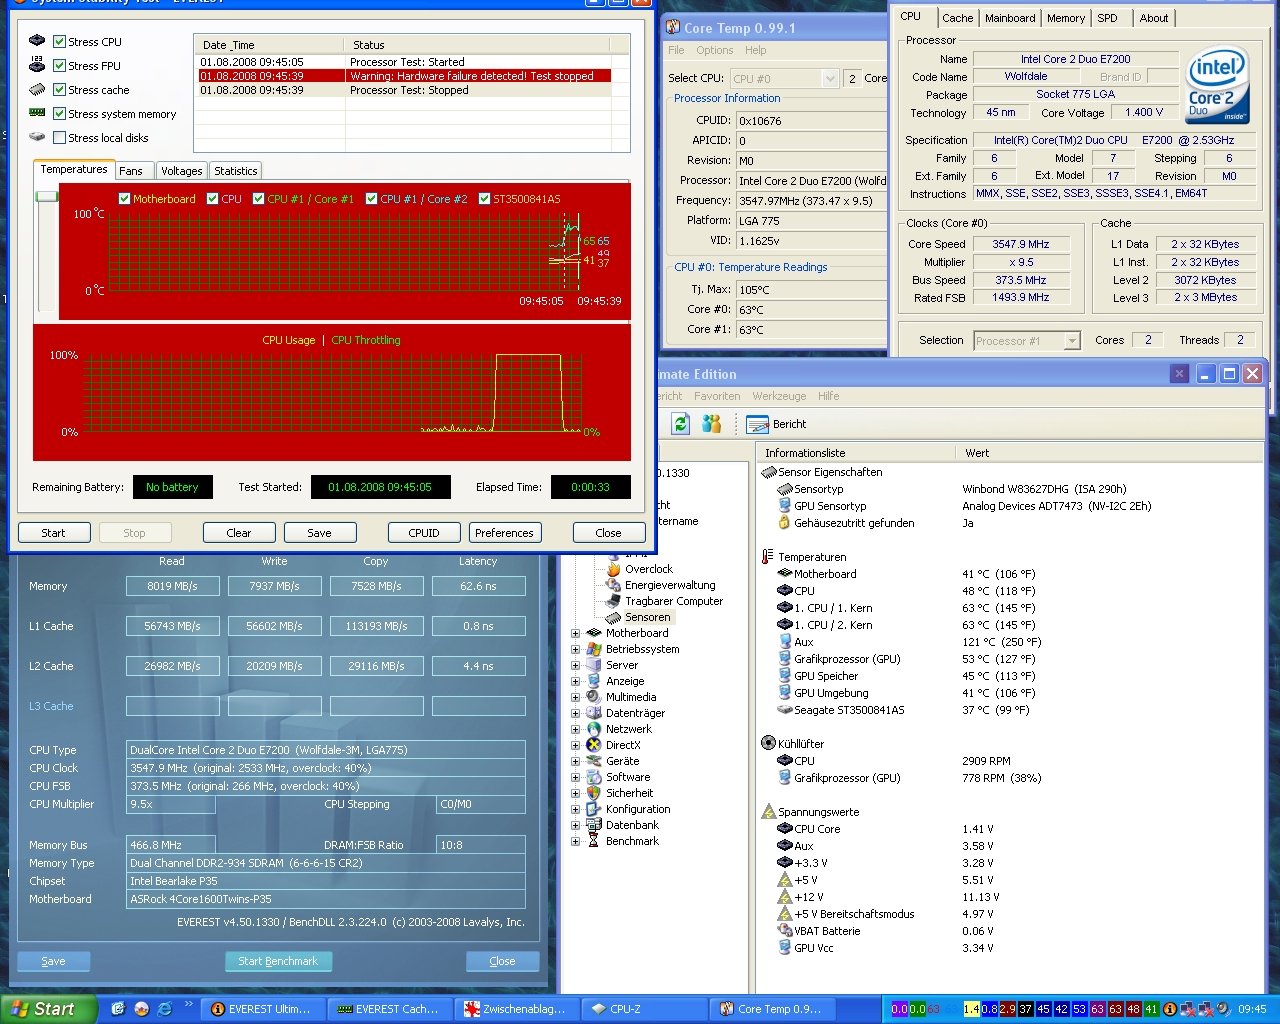Image resolution: width=1280 pixels, height=1024 pixels.
Task: Click Preferences button in stability test
Action: 504,533
